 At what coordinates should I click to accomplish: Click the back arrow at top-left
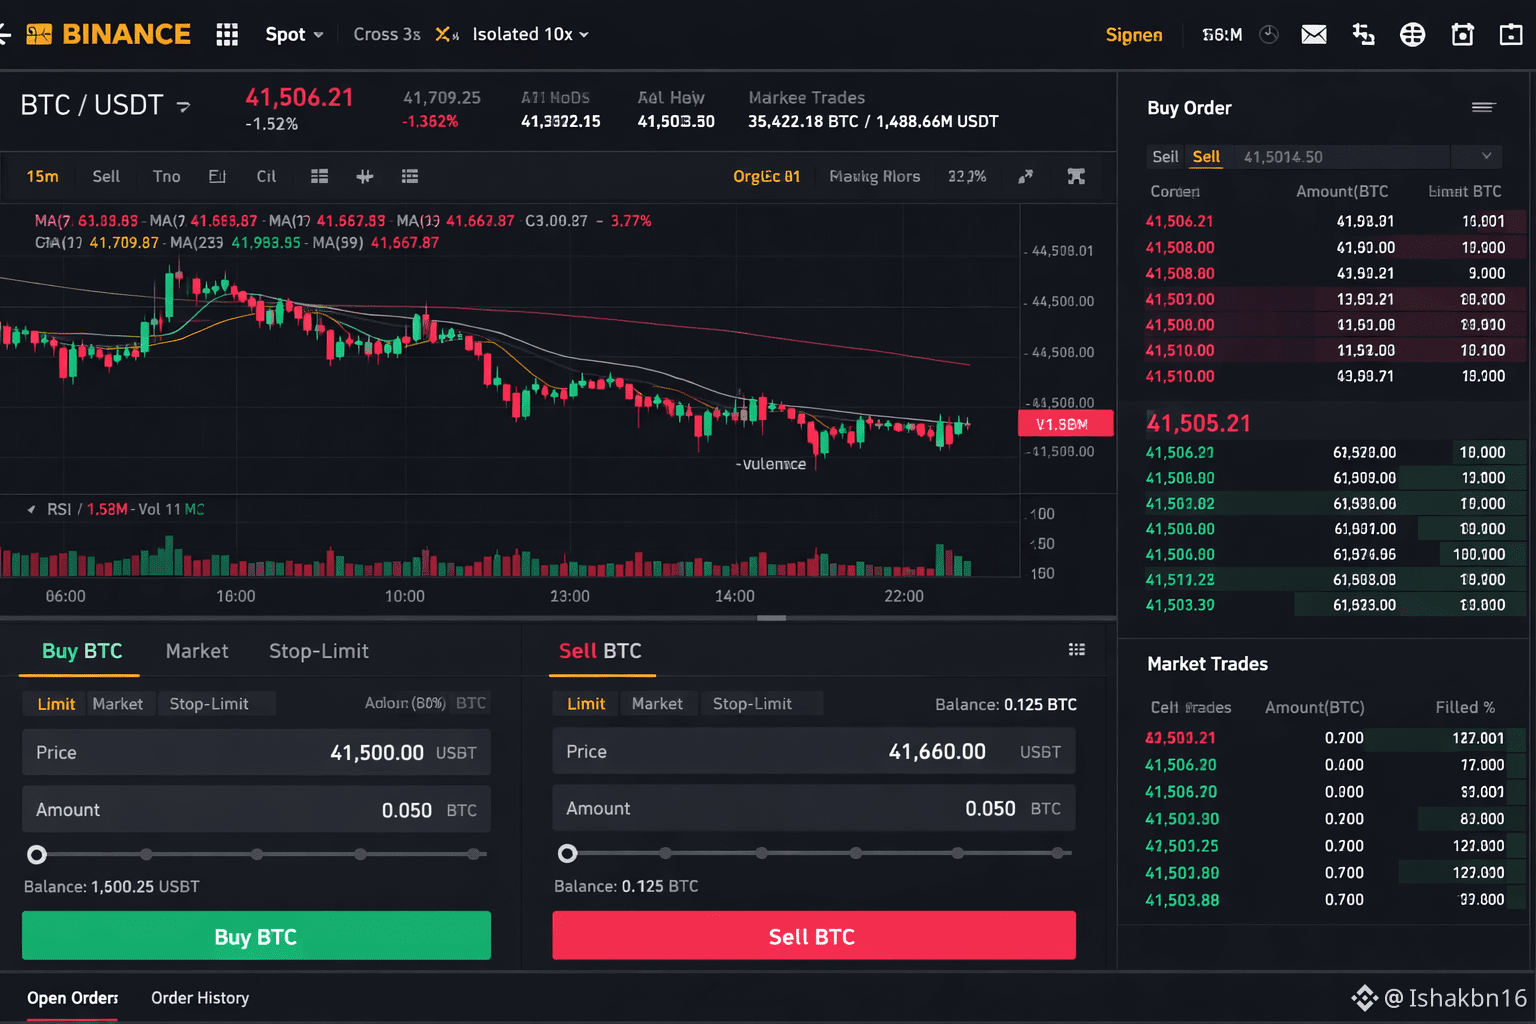[x=5, y=35]
